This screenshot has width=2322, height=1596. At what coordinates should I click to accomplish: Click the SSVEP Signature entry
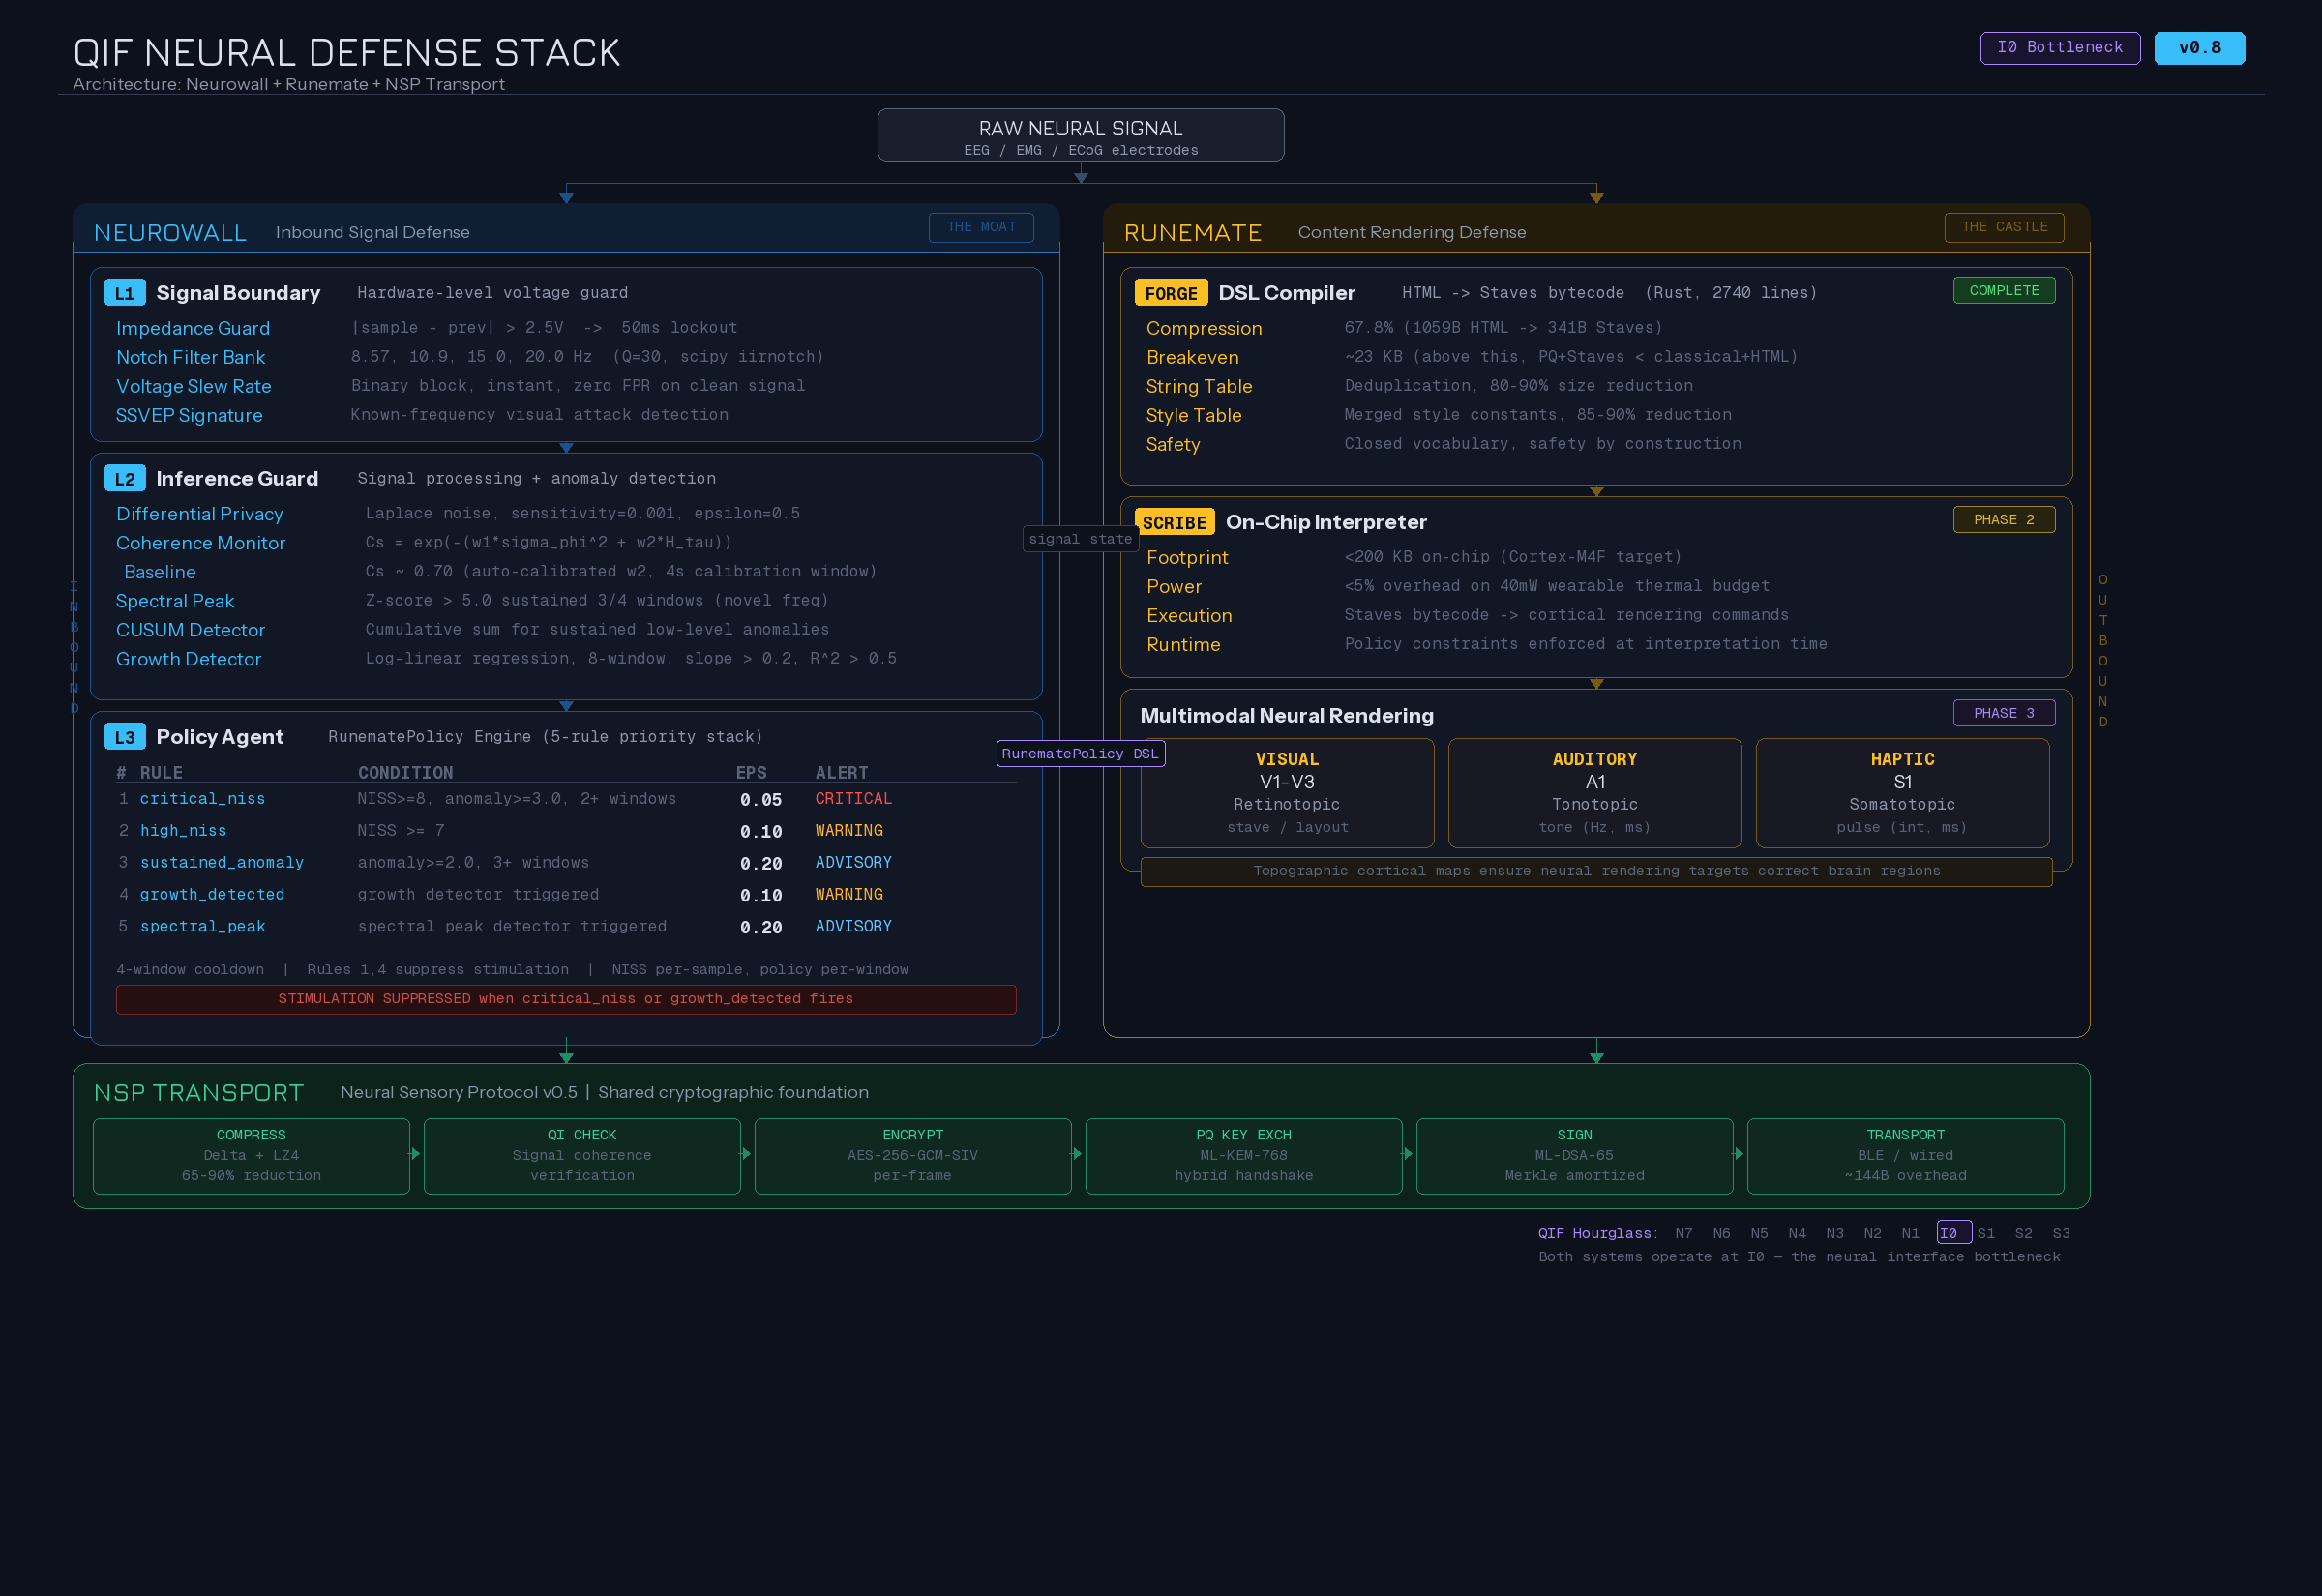[x=189, y=415]
